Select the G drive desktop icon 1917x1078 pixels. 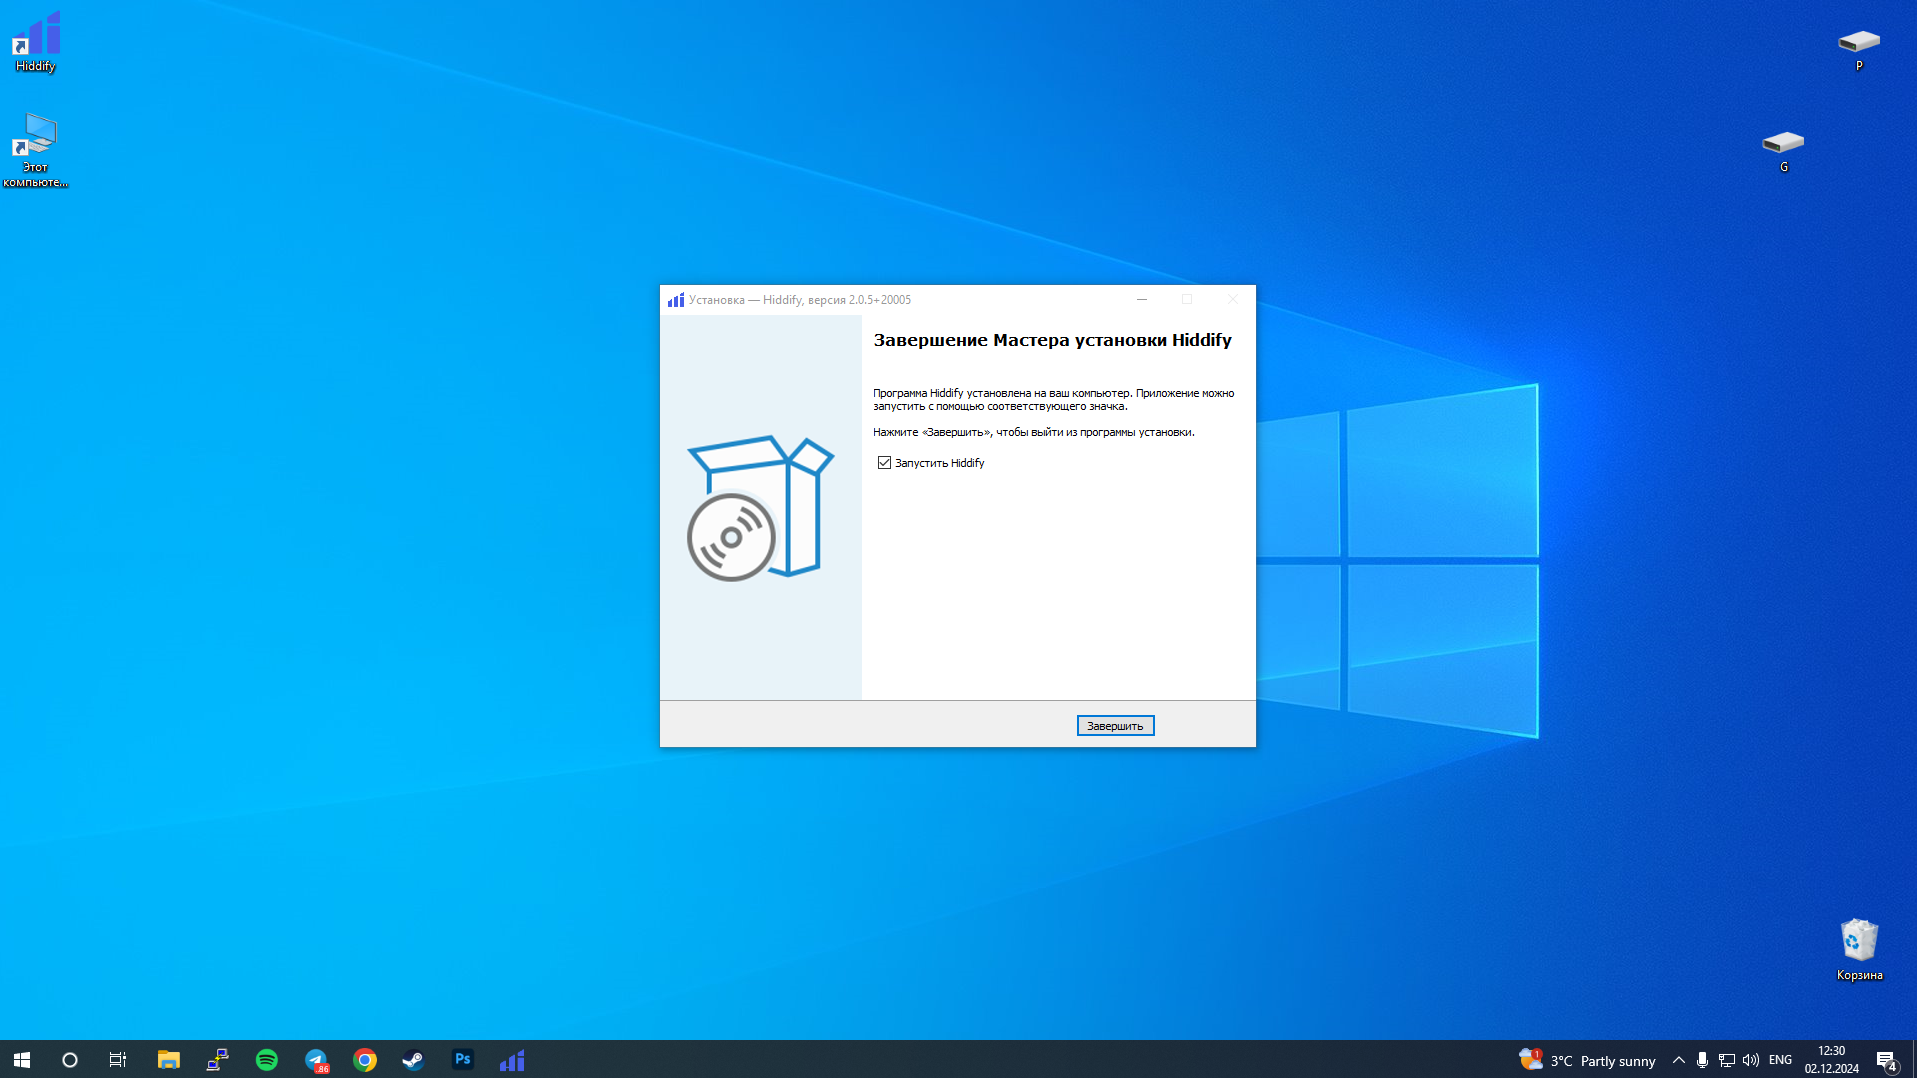coord(1783,151)
